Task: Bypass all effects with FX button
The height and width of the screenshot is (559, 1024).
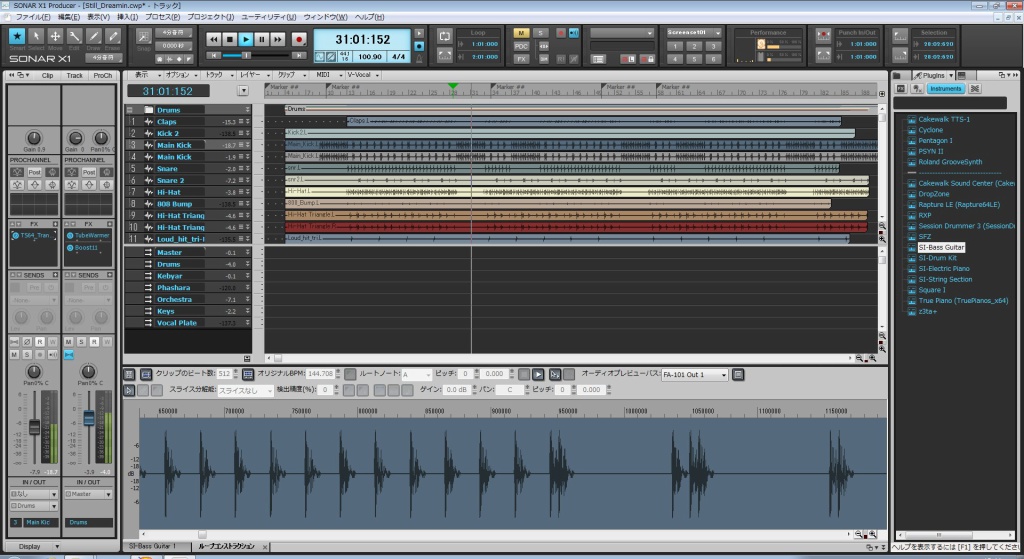Action: [x=521, y=59]
